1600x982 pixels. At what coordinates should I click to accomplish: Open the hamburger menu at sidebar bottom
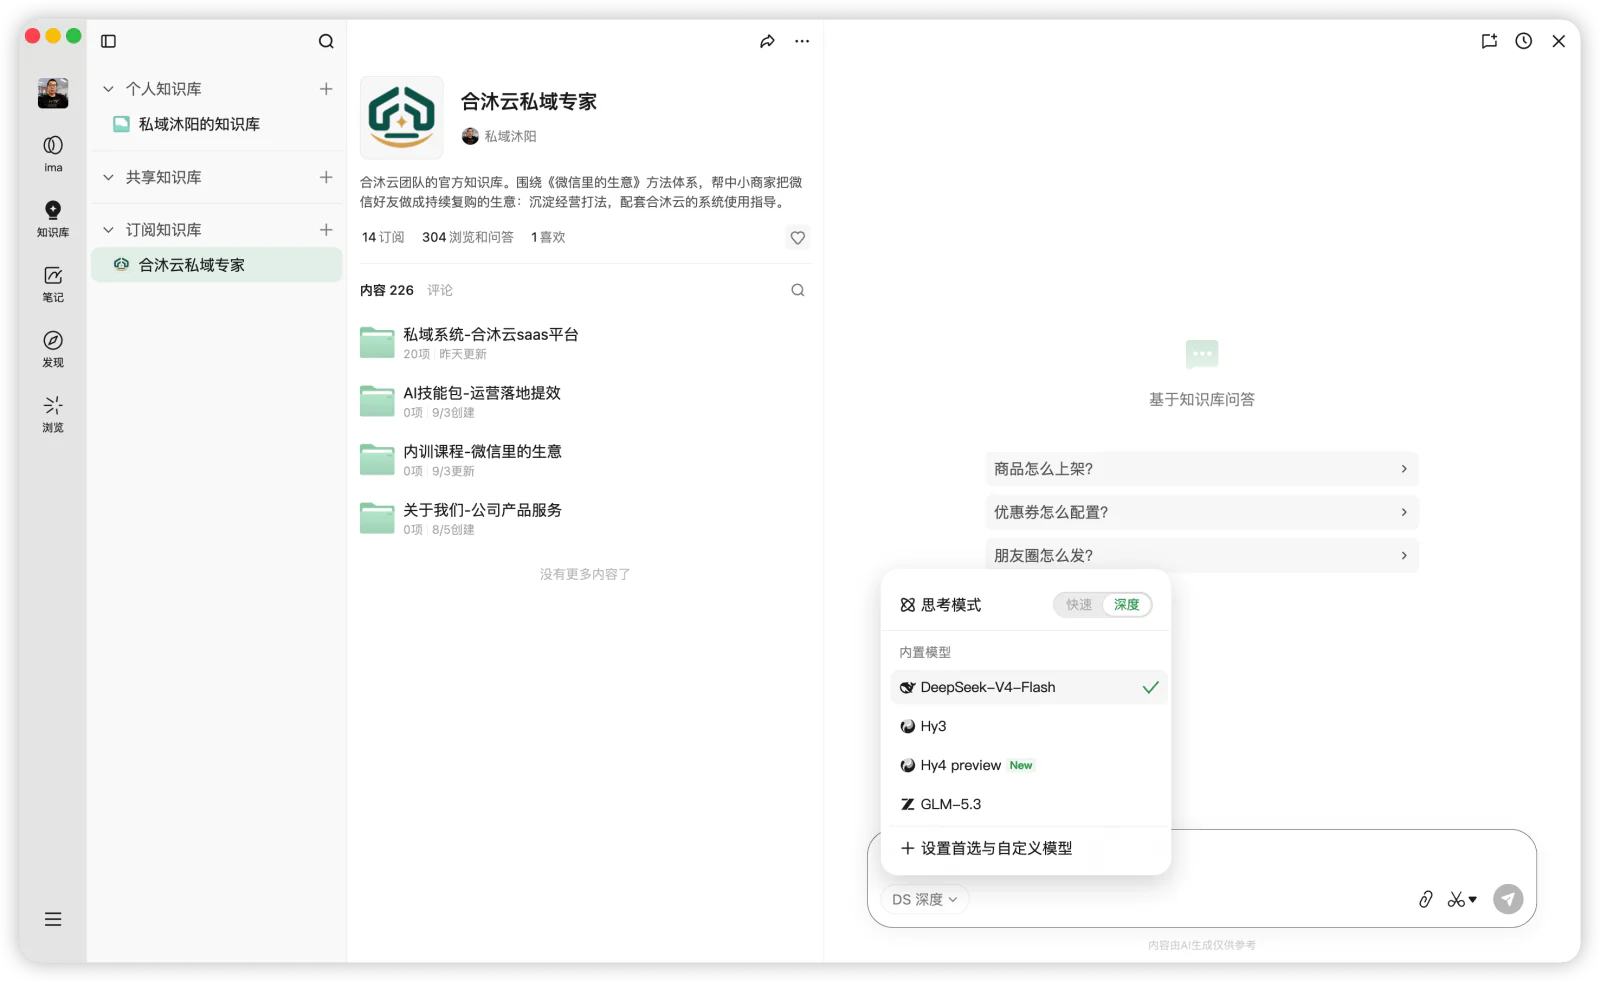click(53, 919)
